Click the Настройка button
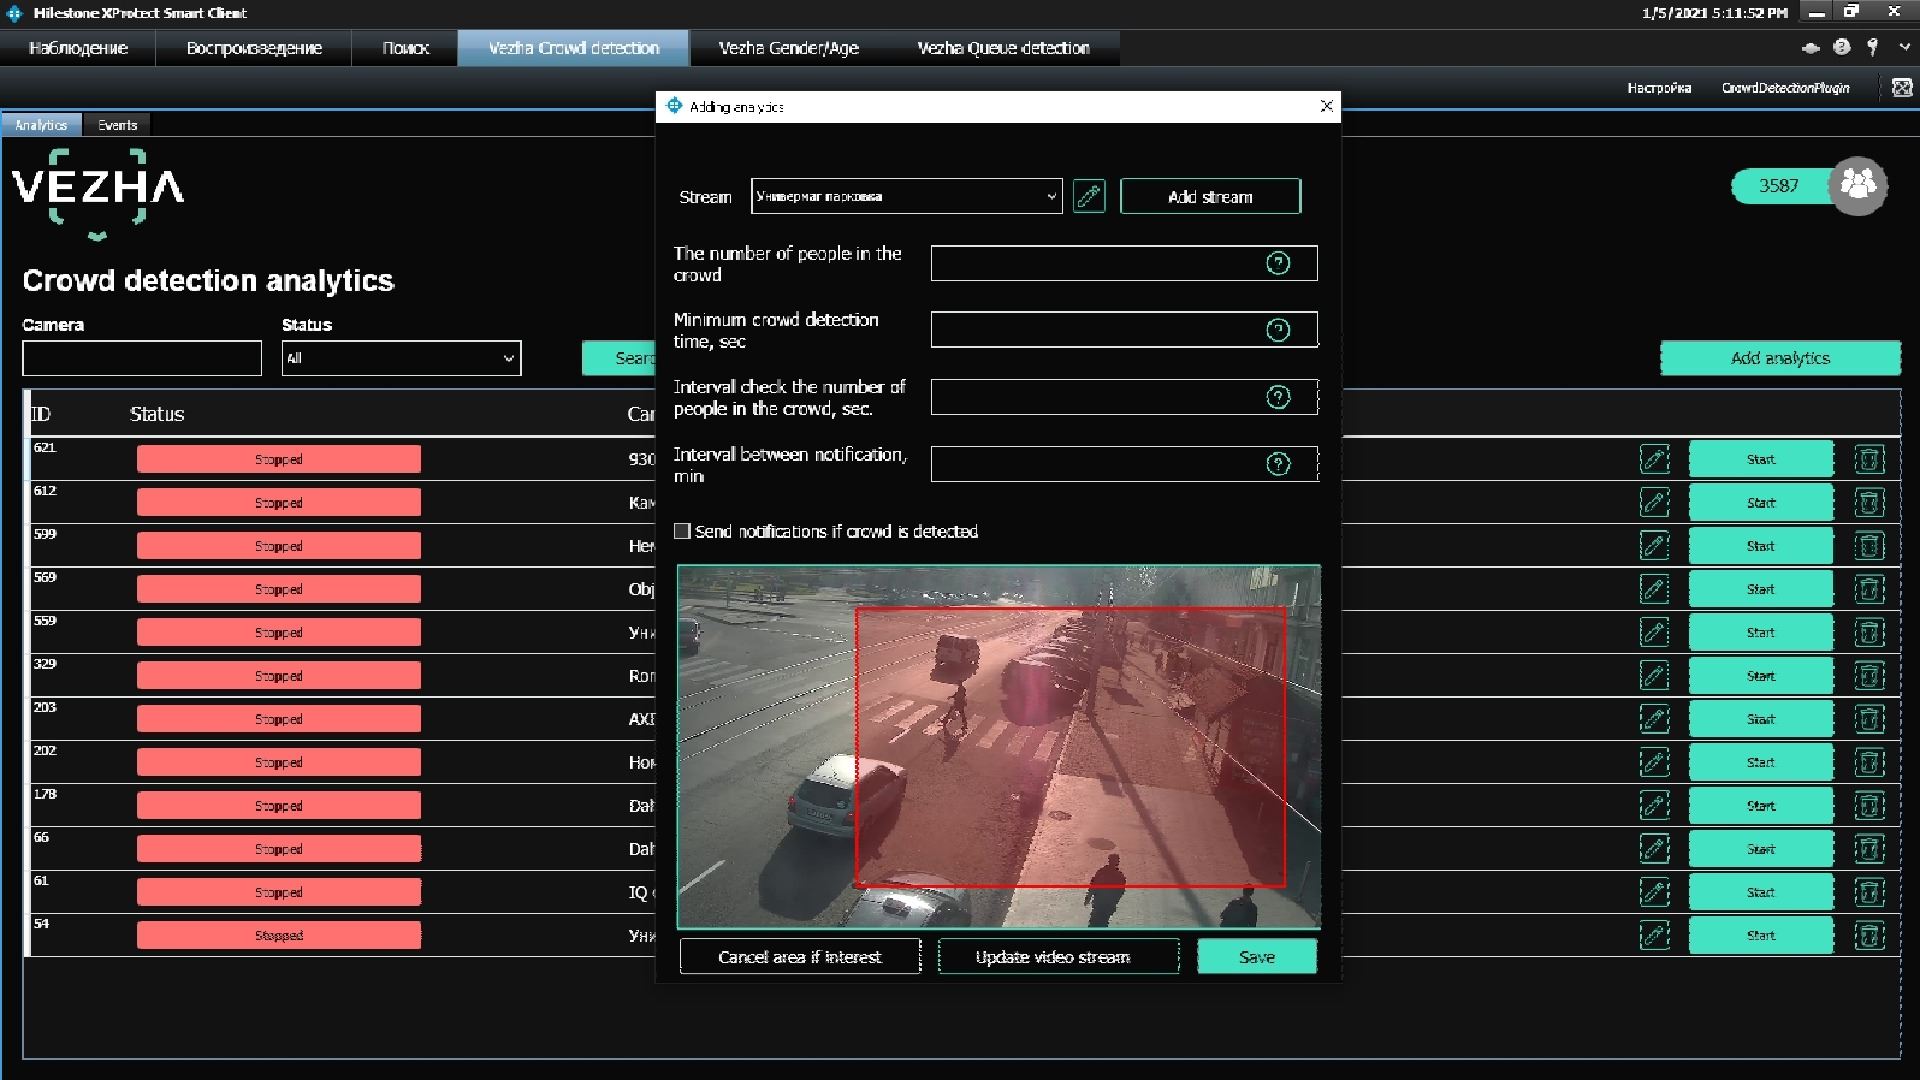 1659,88
